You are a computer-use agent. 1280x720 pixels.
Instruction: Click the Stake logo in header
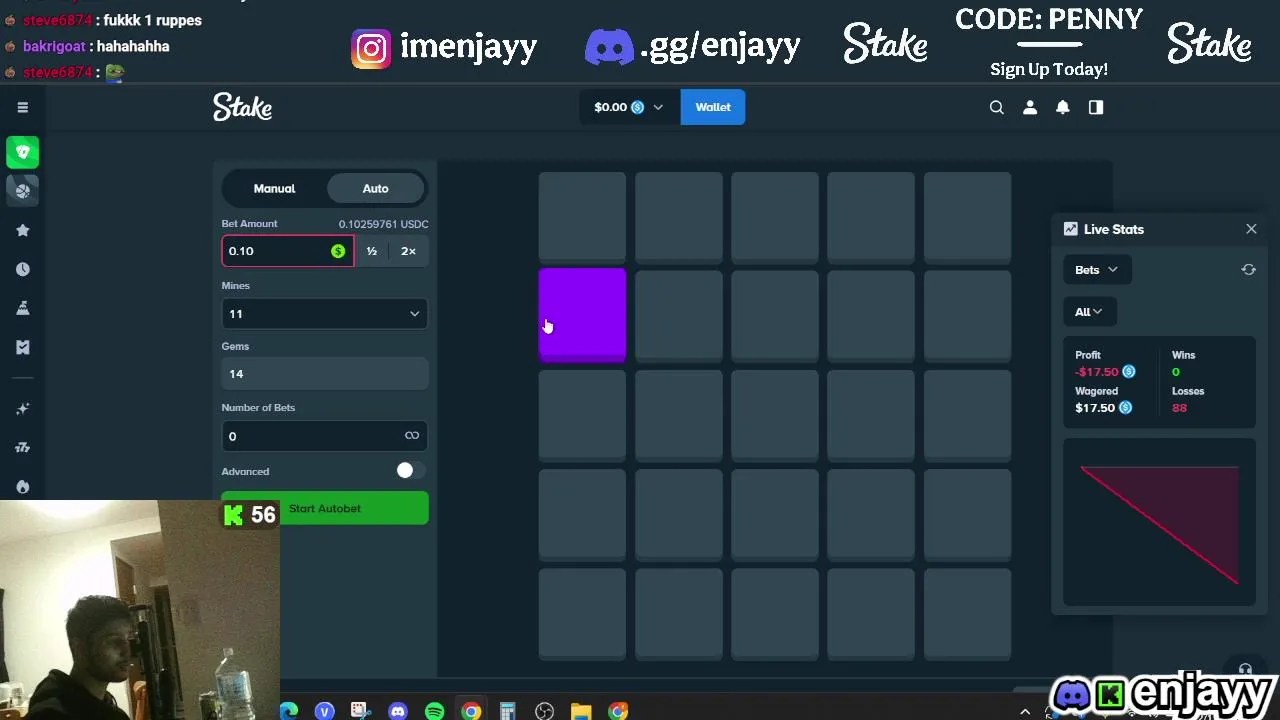242,107
